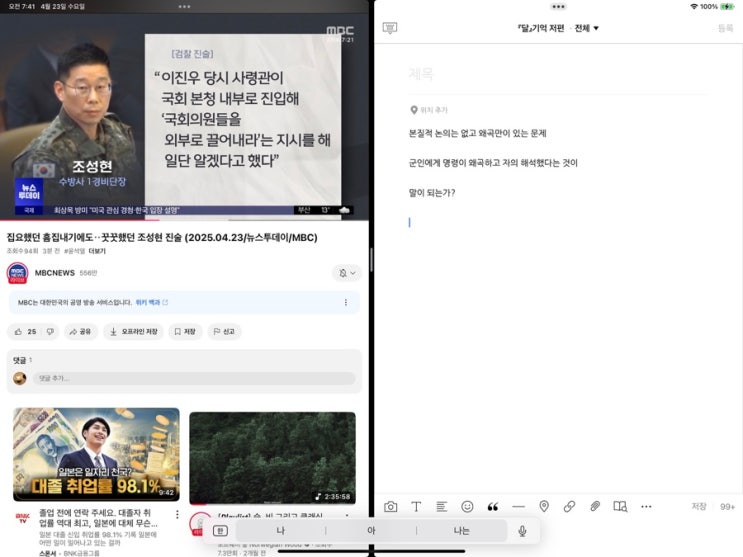Viewport: 743px width, 557px height.
Task: Switch keyboard language with 한 key
Action: pyautogui.click(x=220, y=530)
